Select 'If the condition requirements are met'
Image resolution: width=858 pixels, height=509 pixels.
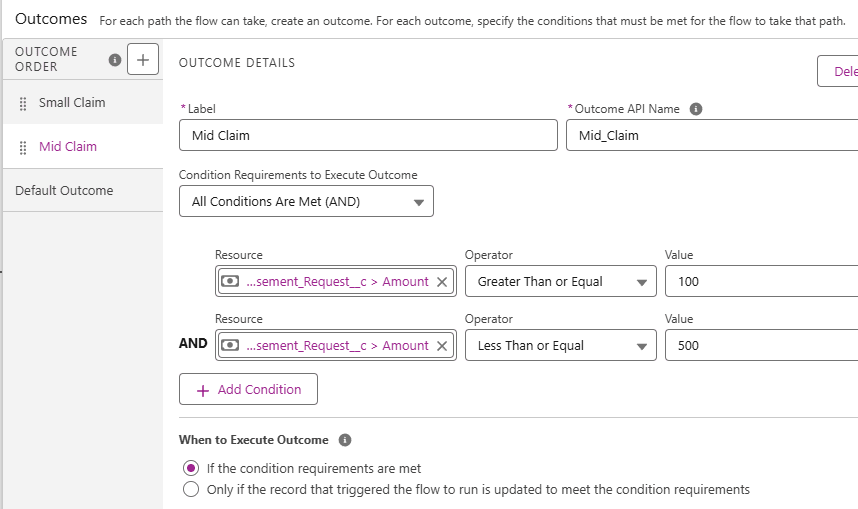click(191, 468)
